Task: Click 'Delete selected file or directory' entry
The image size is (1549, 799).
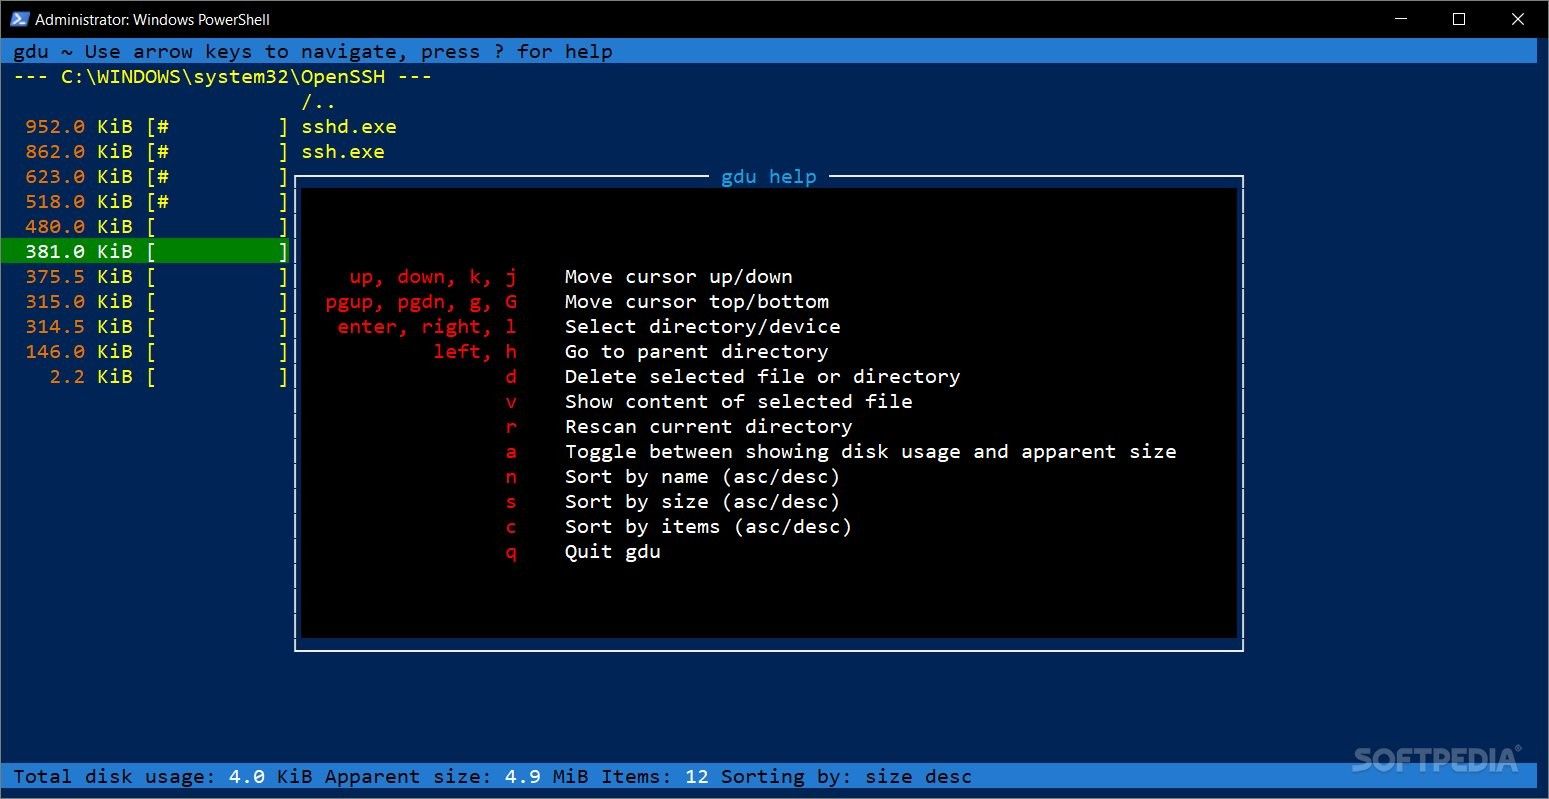Action: [x=763, y=377]
